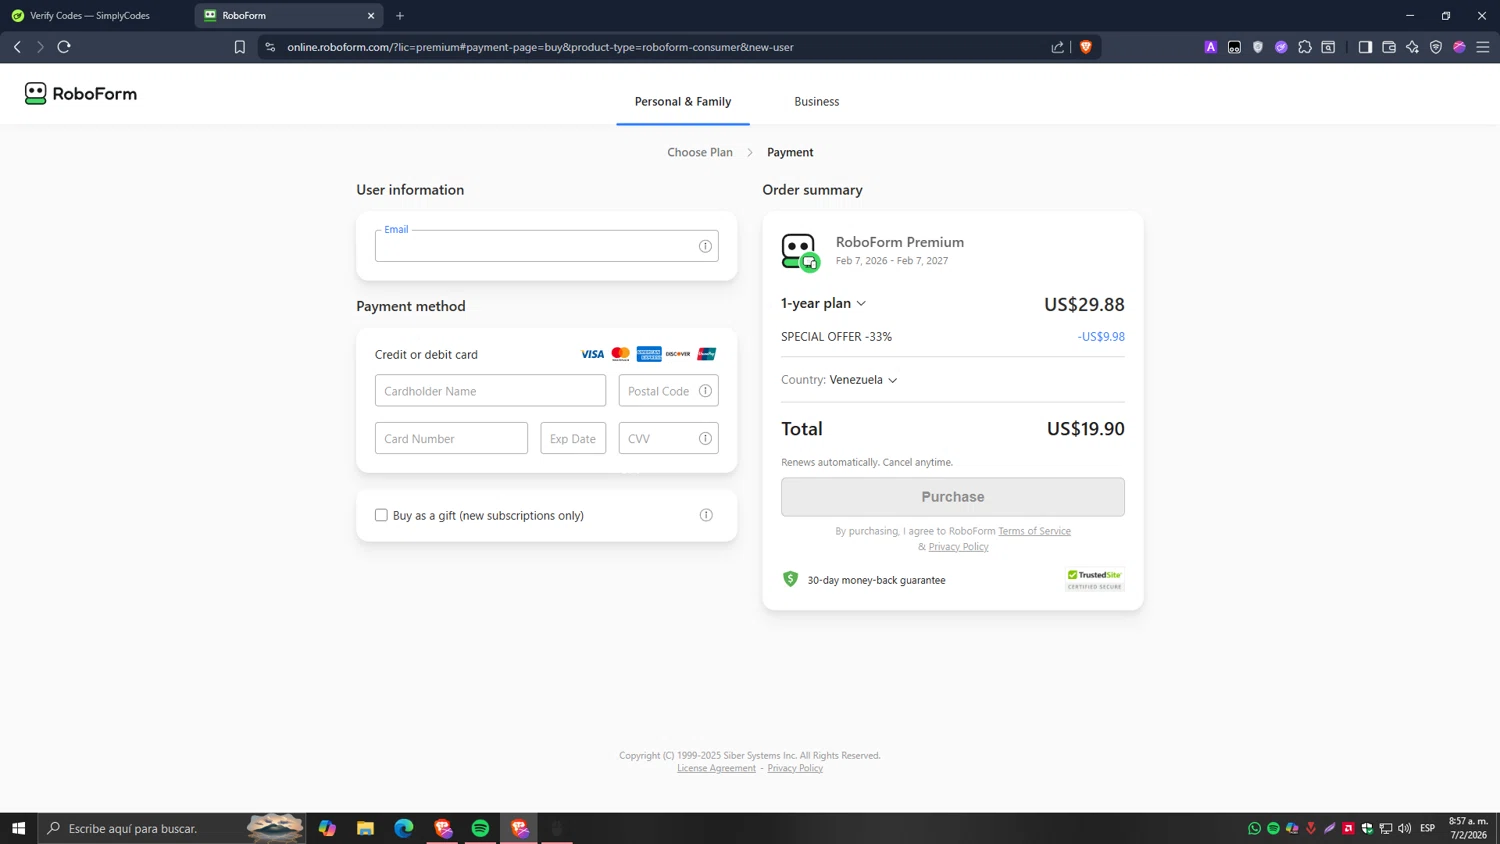Open Spotify from the taskbar
1500x844 pixels.
481,828
